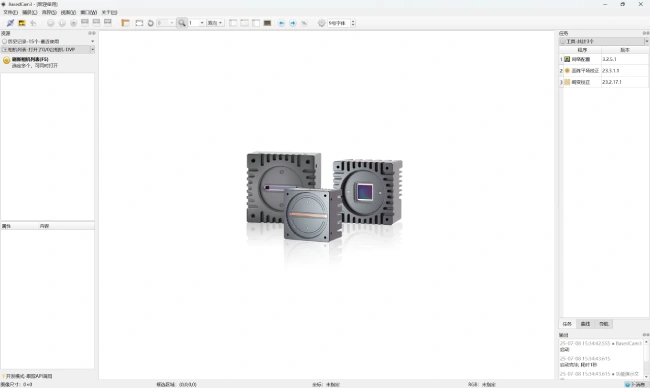Select the top-panel layout icon
The width and height of the screenshot is (650, 388).
pos(245,23)
